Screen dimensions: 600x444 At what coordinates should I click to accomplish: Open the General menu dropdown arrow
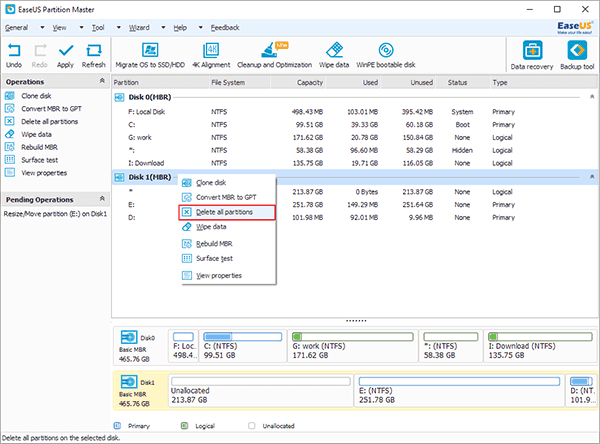pyautogui.click(x=42, y=28)
